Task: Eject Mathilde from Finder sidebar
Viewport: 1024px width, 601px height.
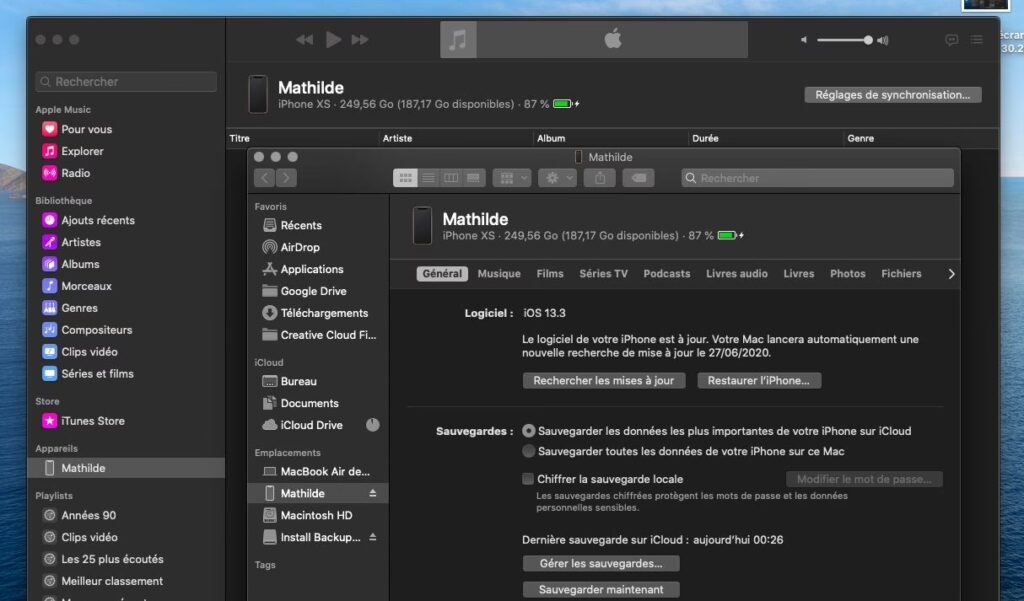Action: click(373, 494)
